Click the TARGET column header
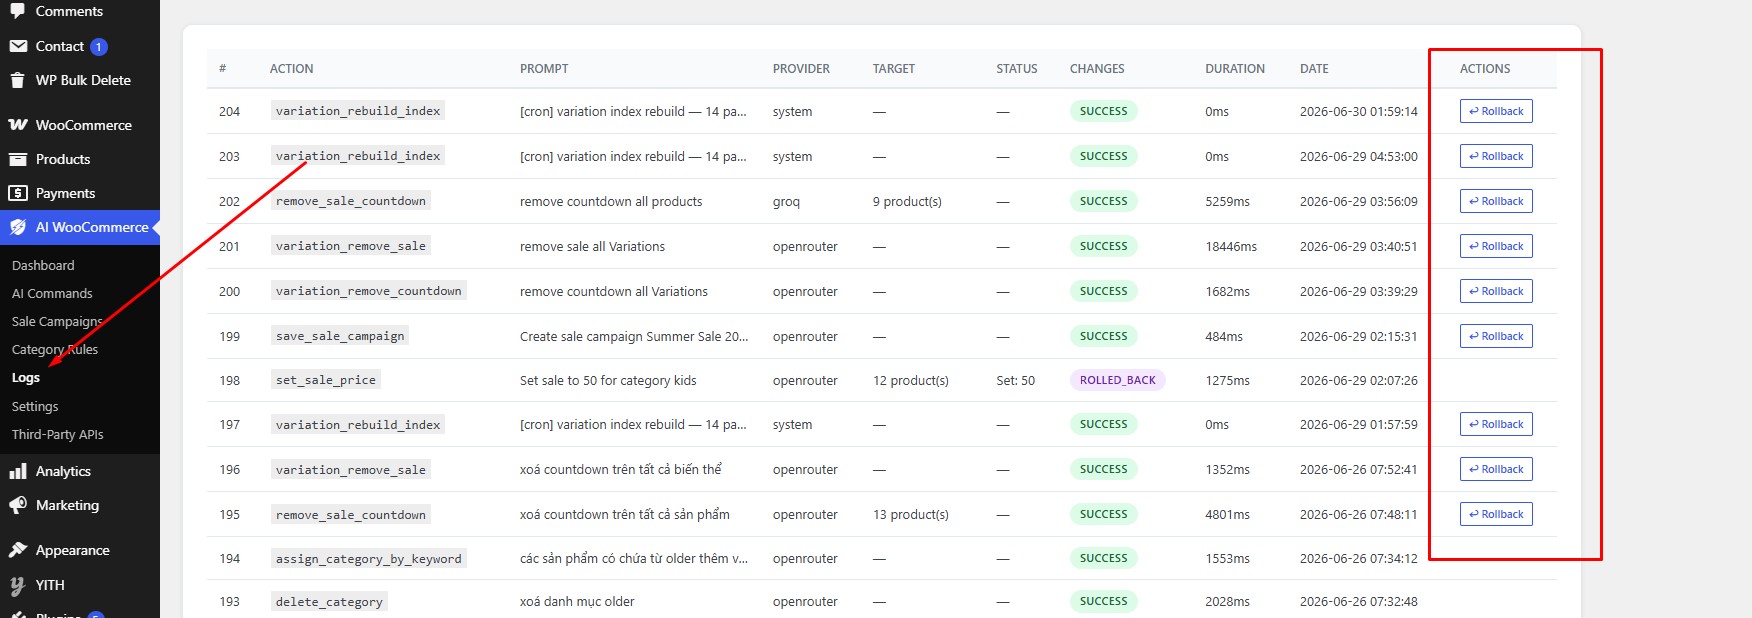Screen dimensions: 1752x618 click(x=894, y=69)
